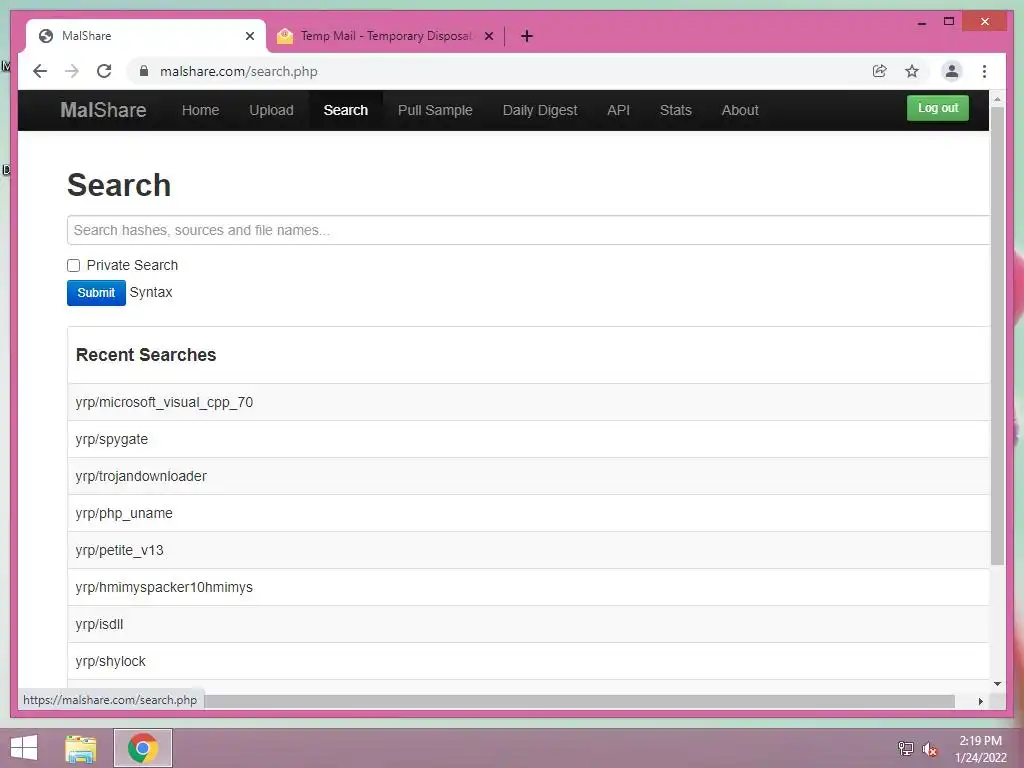Image resolution: width=1024 pixels, height=768 pixels.
Task: Focus the search hashes input field
Action: coord(528,230)
